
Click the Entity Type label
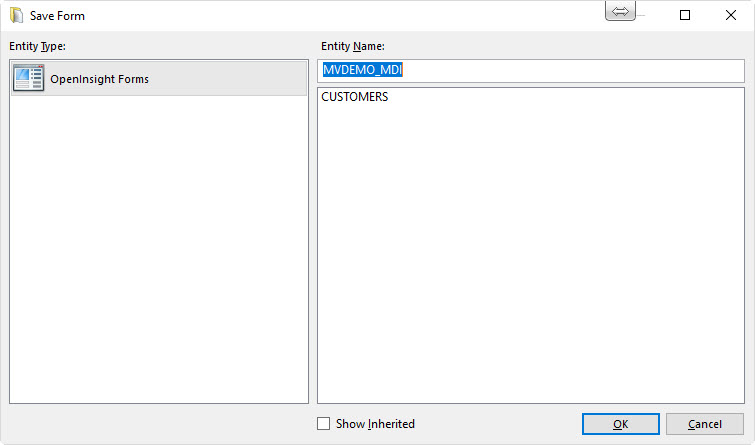click(x=38, y=46)
